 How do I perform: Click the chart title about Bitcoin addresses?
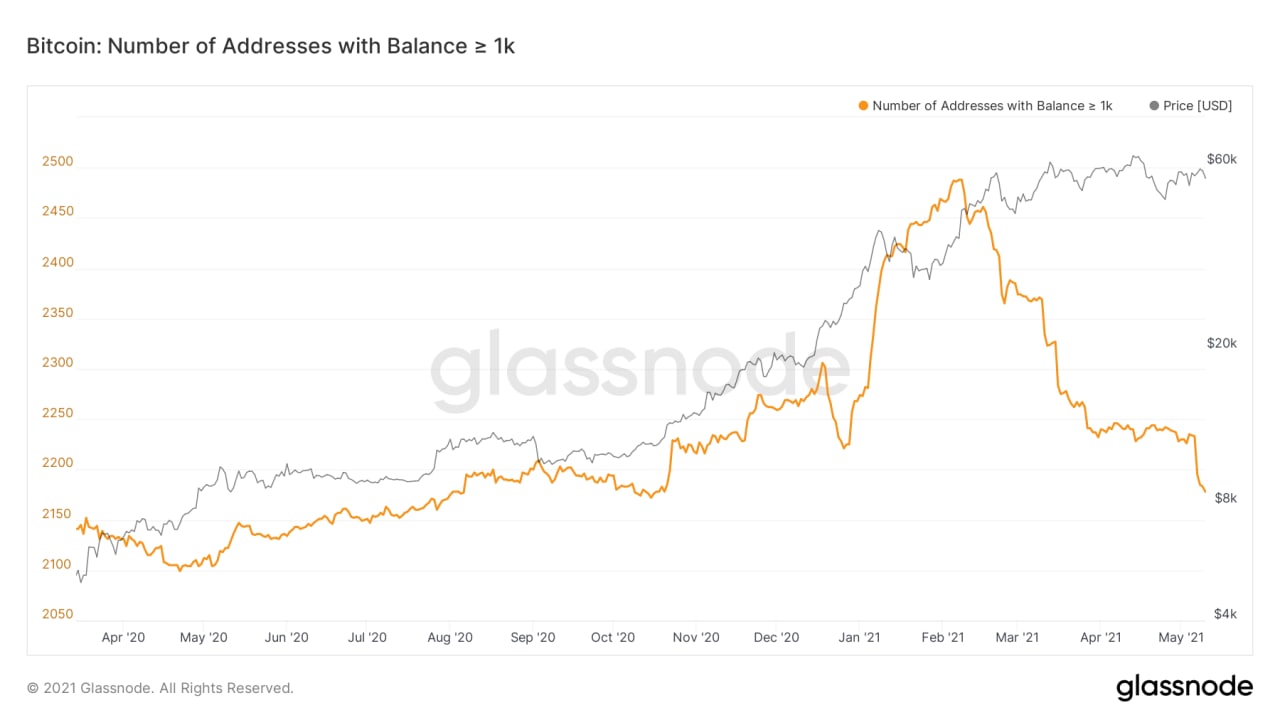coord(270,46)
